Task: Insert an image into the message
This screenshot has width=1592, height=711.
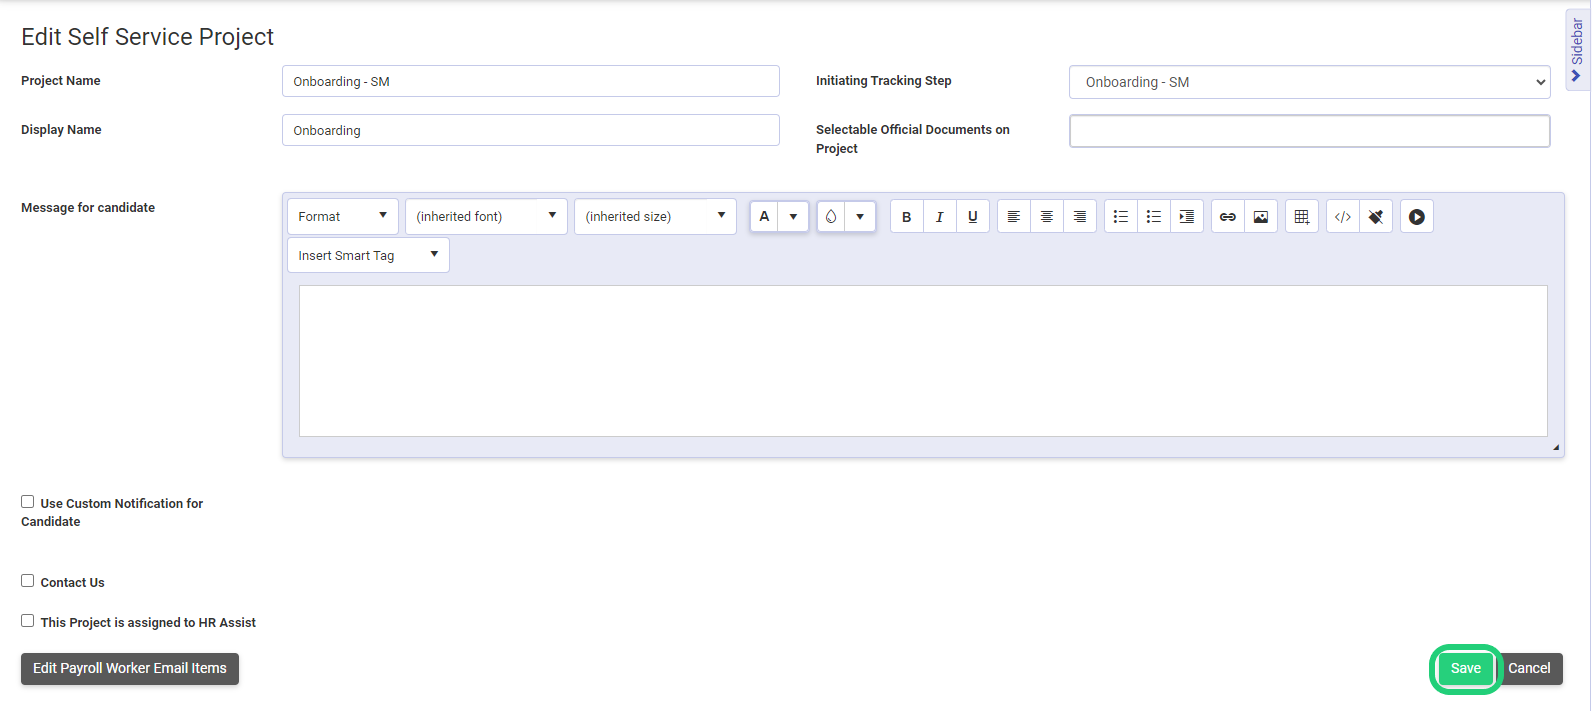Action: (x=1260, y=217)
